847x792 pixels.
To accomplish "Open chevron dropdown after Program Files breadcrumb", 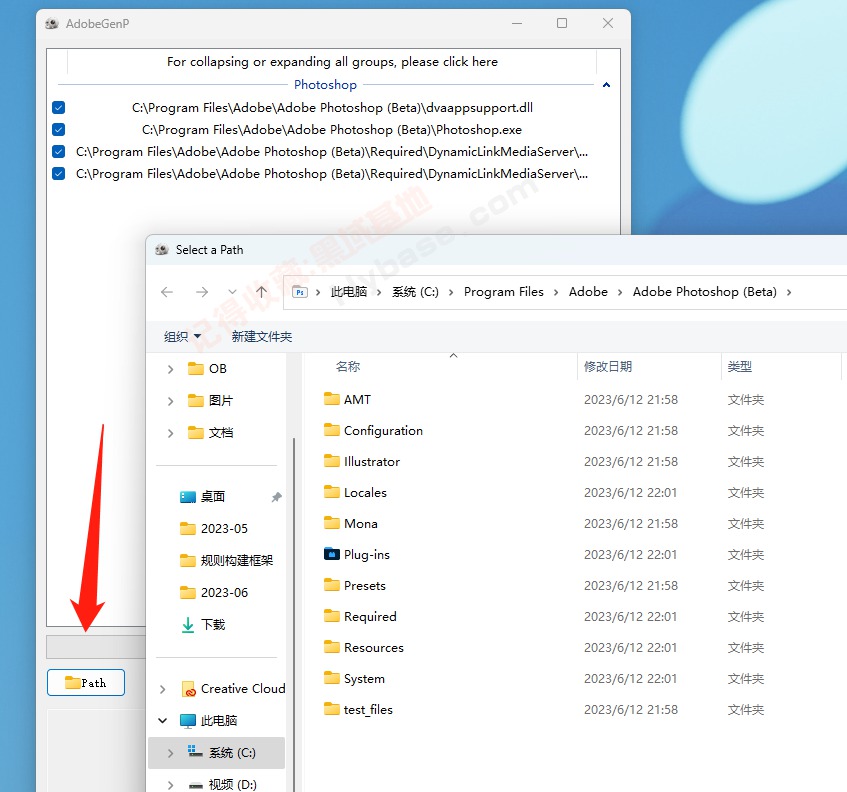I will click(556, 292).
